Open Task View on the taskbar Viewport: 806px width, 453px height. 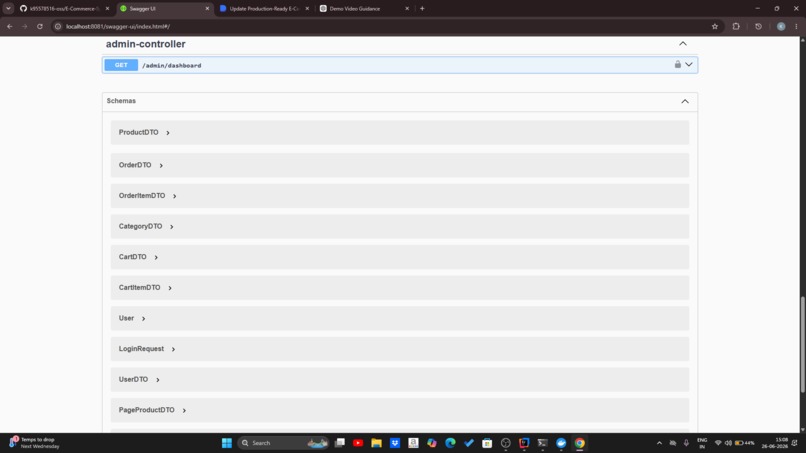[x=340, y=443]
